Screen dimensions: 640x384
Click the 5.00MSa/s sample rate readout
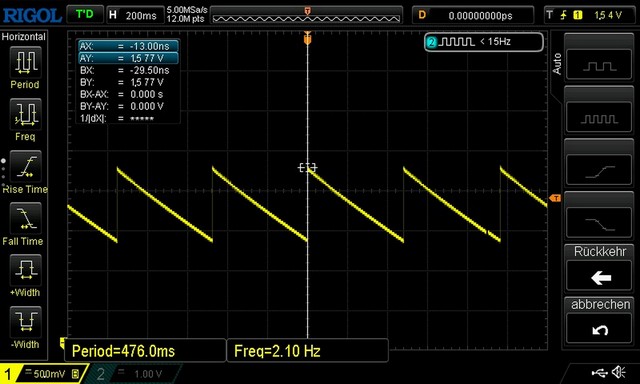187,10
